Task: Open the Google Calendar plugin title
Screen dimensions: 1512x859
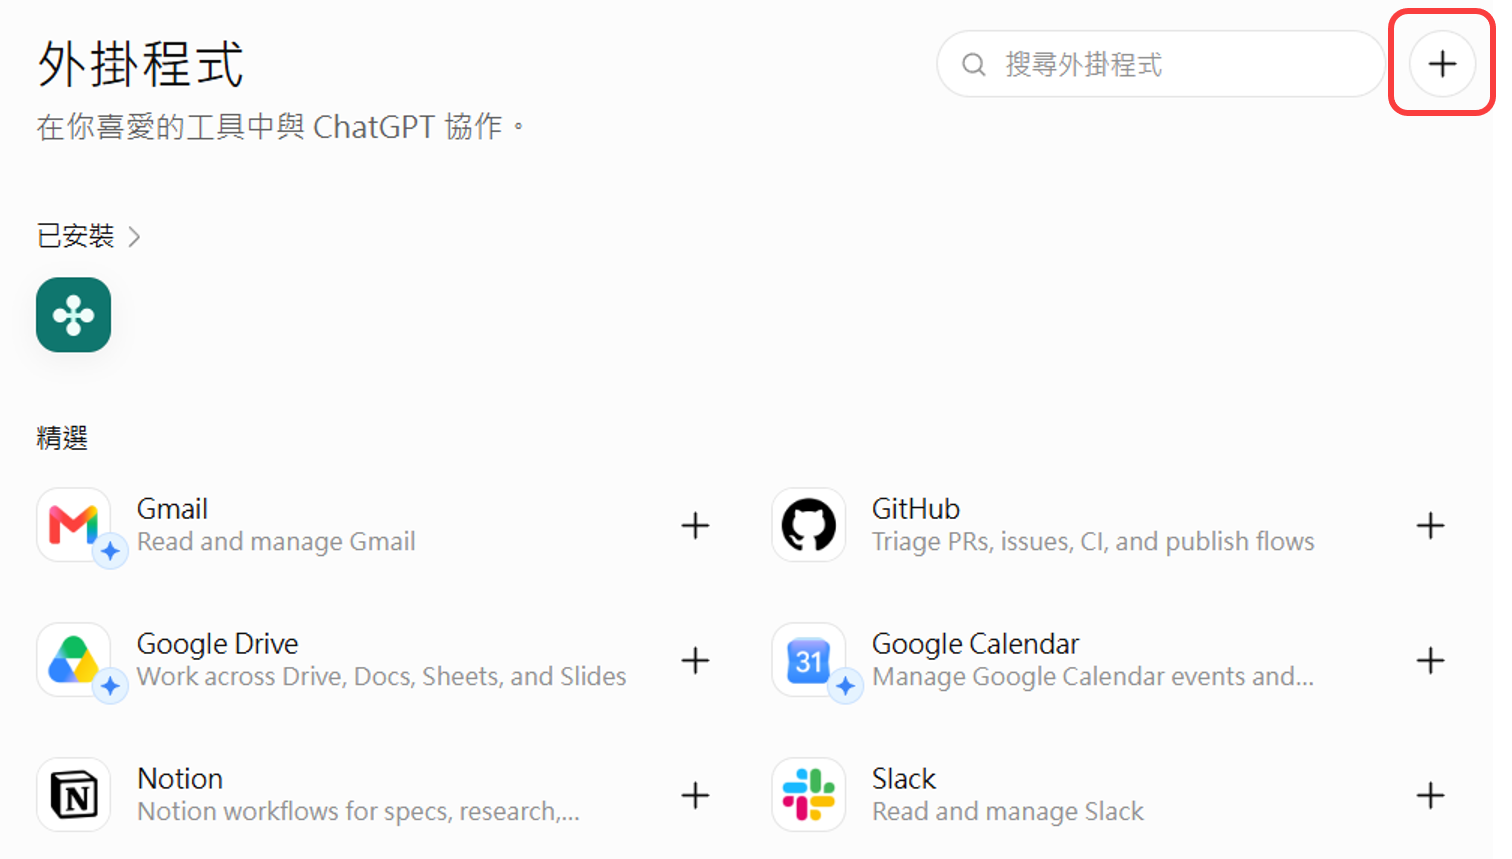Action: pyautogui.click(x=976, y=644)
